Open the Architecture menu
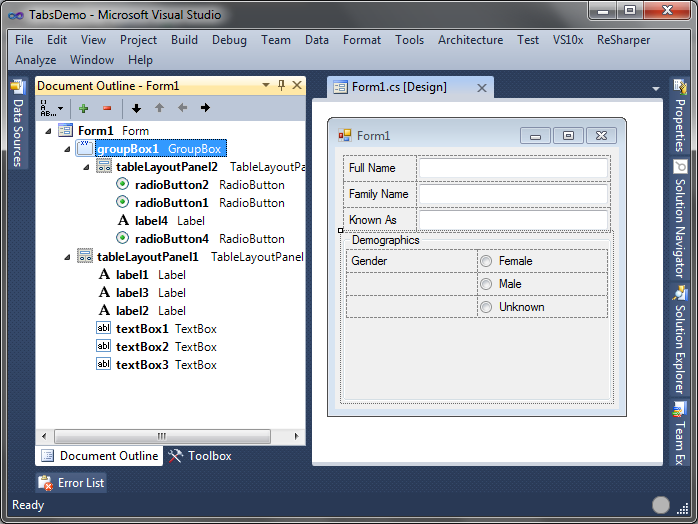 pyautogui.click(x=471, y=40)
